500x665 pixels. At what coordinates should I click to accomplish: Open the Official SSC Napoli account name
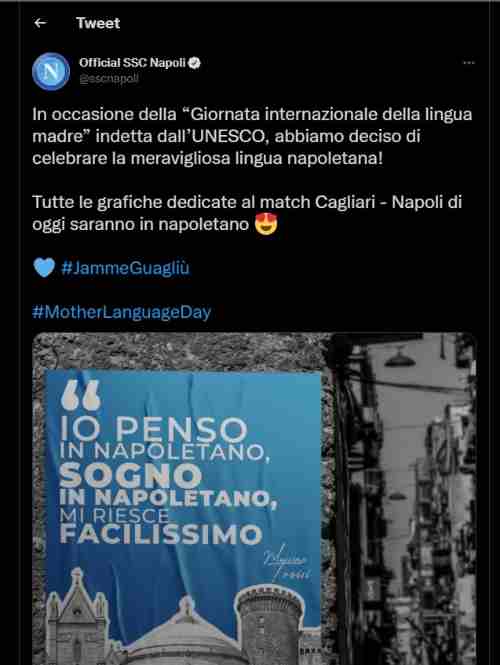pos(132,63)
